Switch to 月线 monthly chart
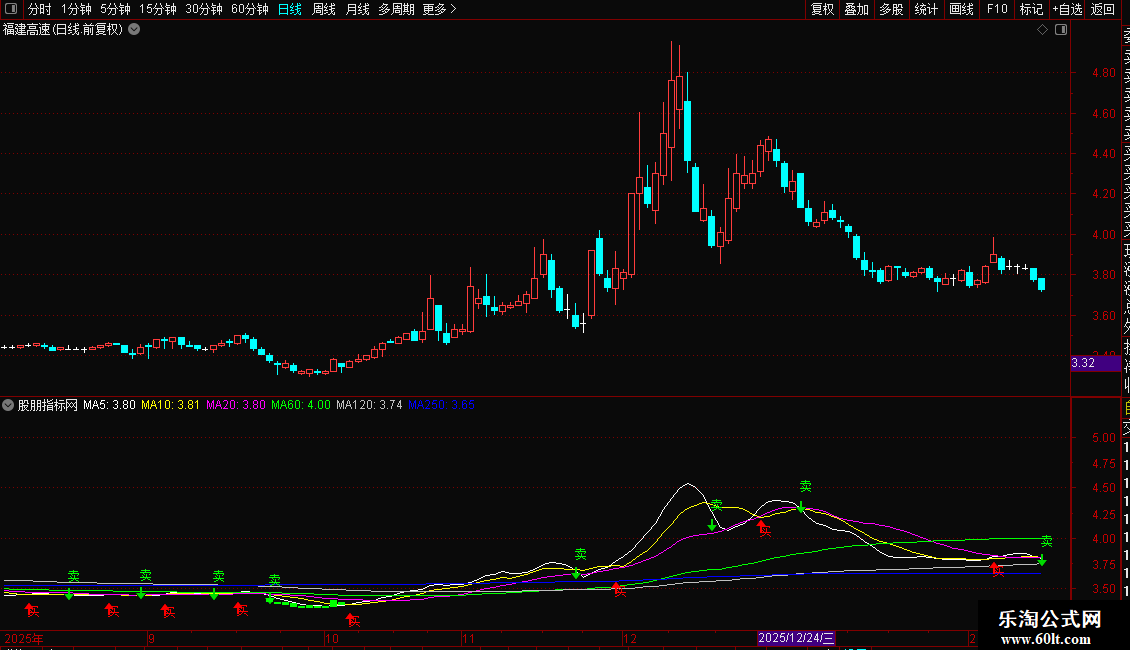 click(357, 9)
